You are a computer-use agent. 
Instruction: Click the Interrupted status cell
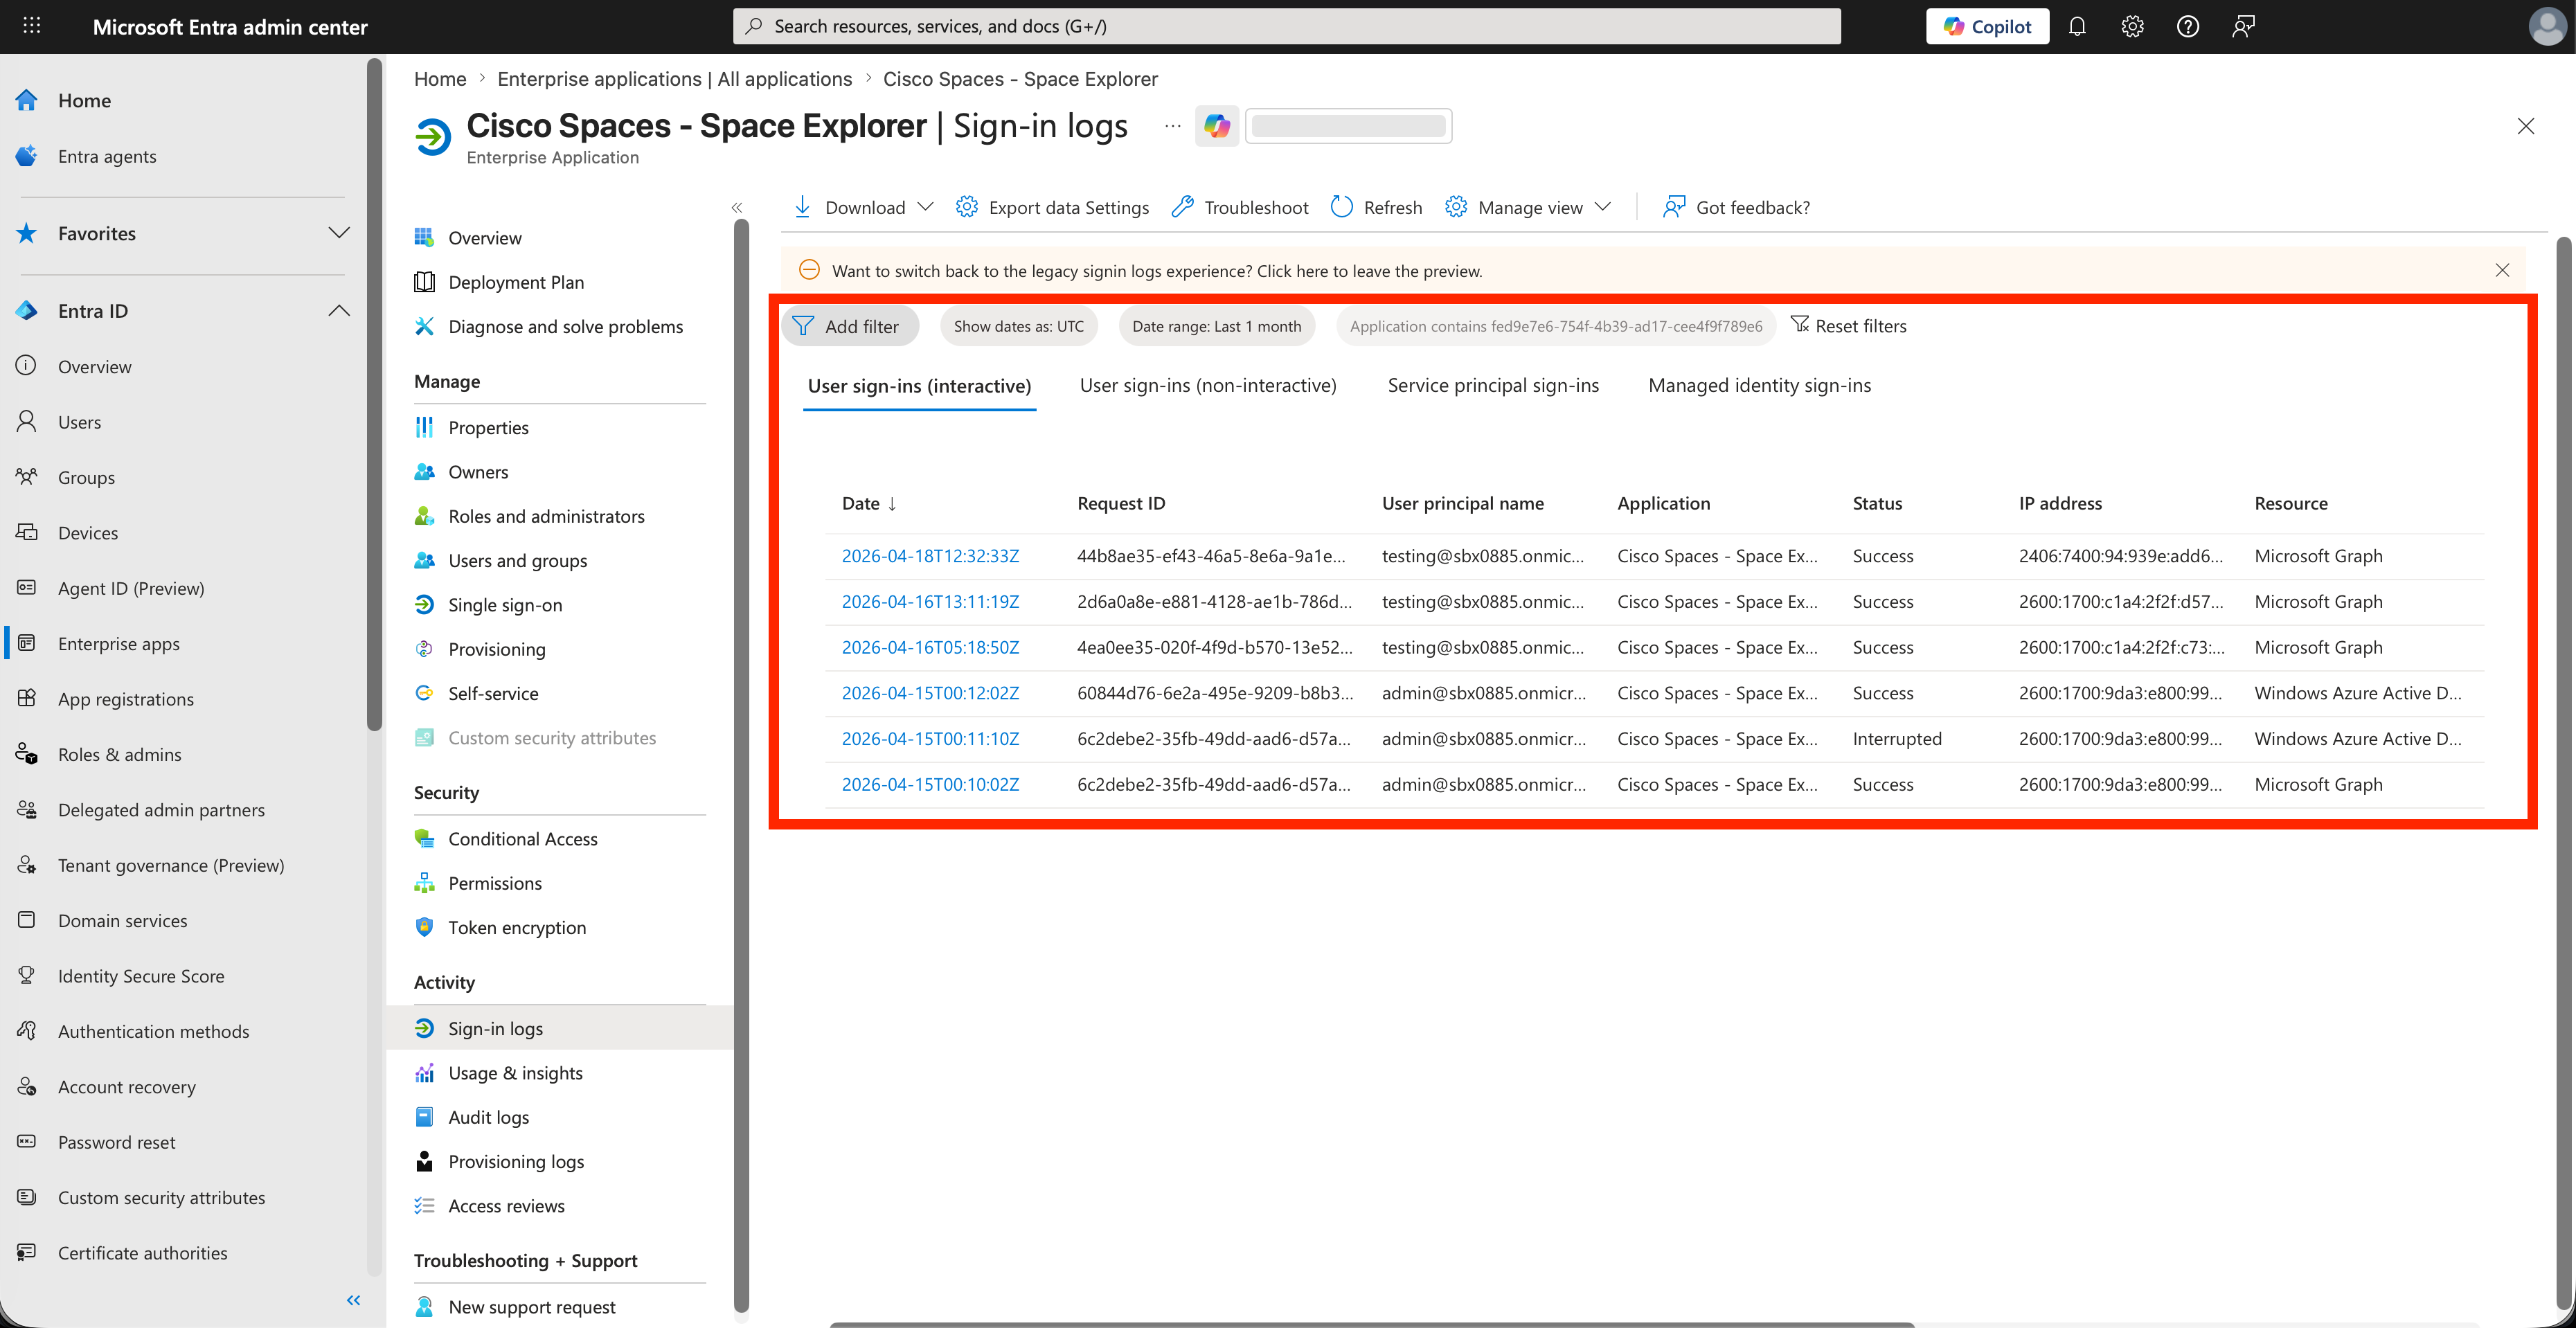[1896, 739]
